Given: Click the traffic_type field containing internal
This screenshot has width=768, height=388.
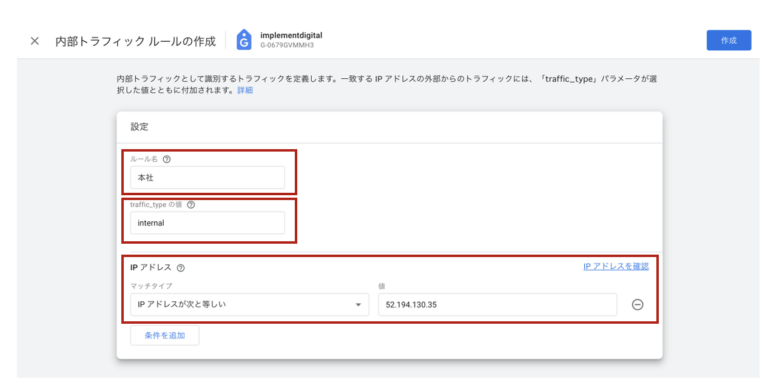Looking at the screenshot, I should (207, 223).
